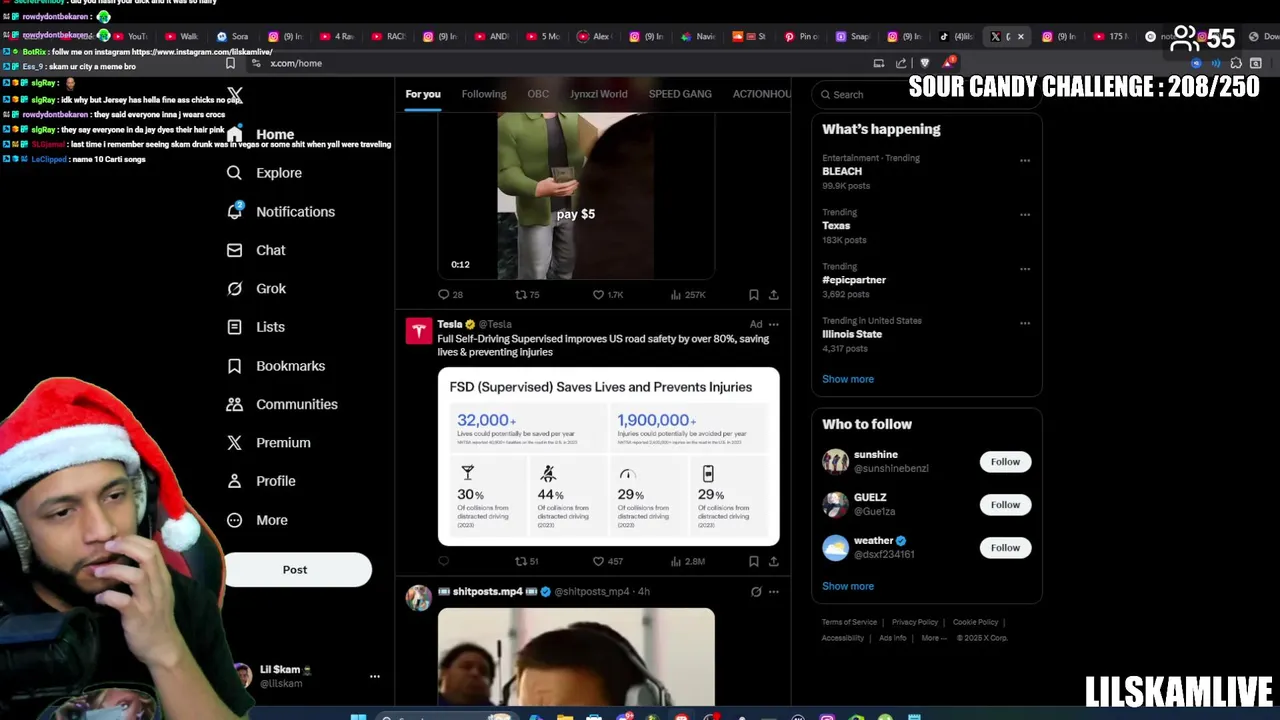1280x720 pixels.
Task: Click Grok icon on shitposts.mp4 post
Action: [x=756, y=592]
